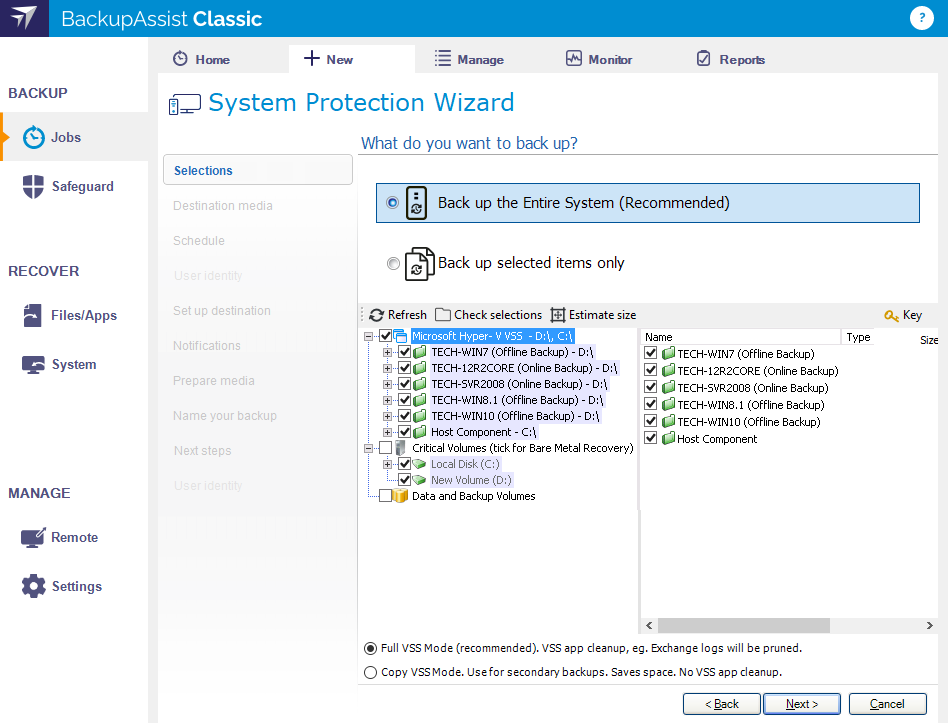Click the System recover monitor icon

33,365
